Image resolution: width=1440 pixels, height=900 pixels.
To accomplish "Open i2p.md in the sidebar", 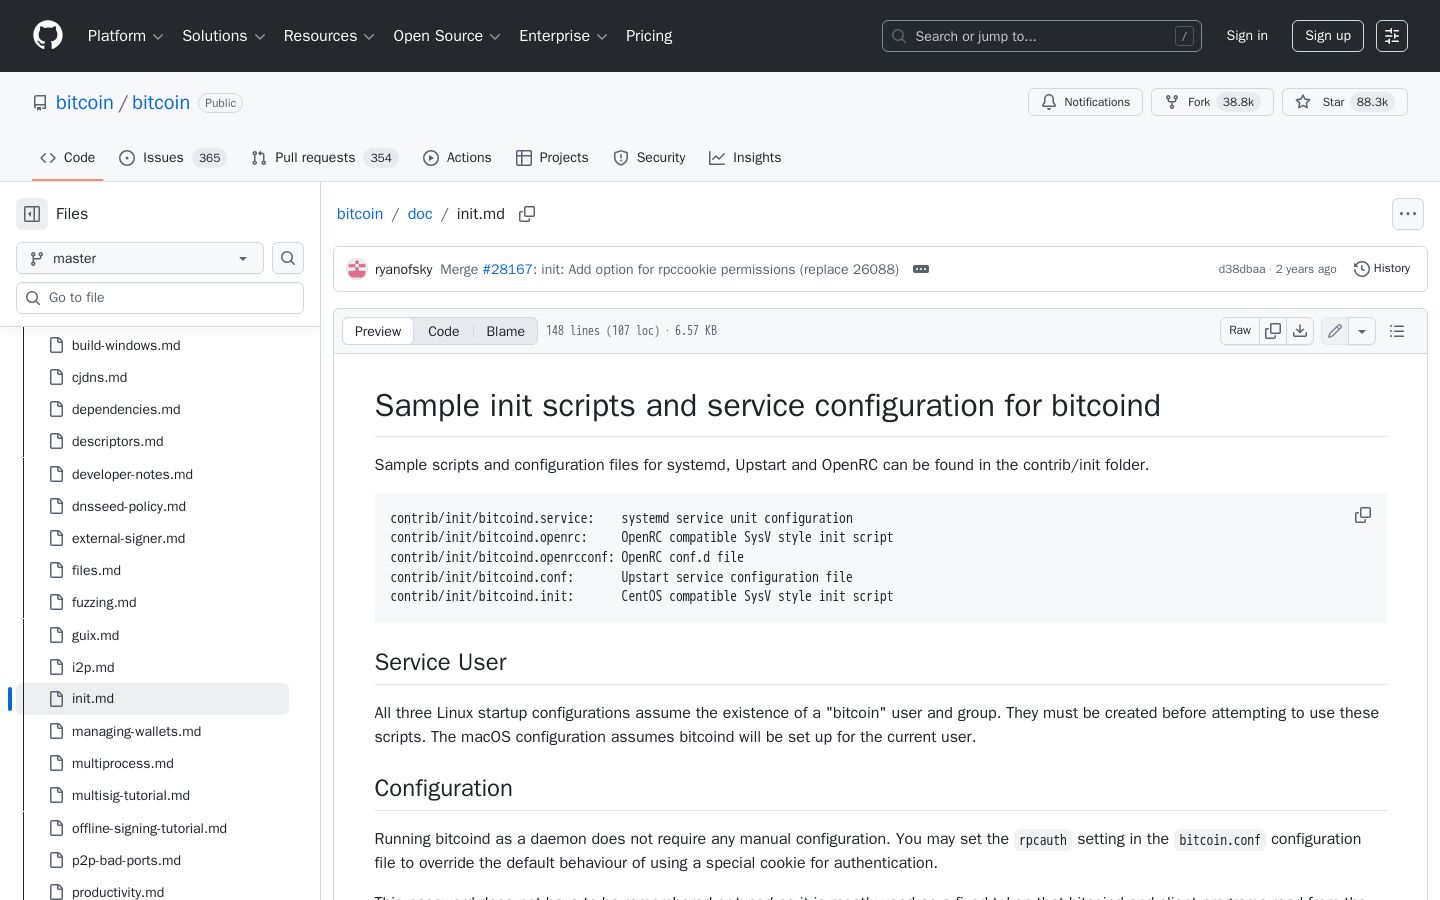I will click(93, 667).
